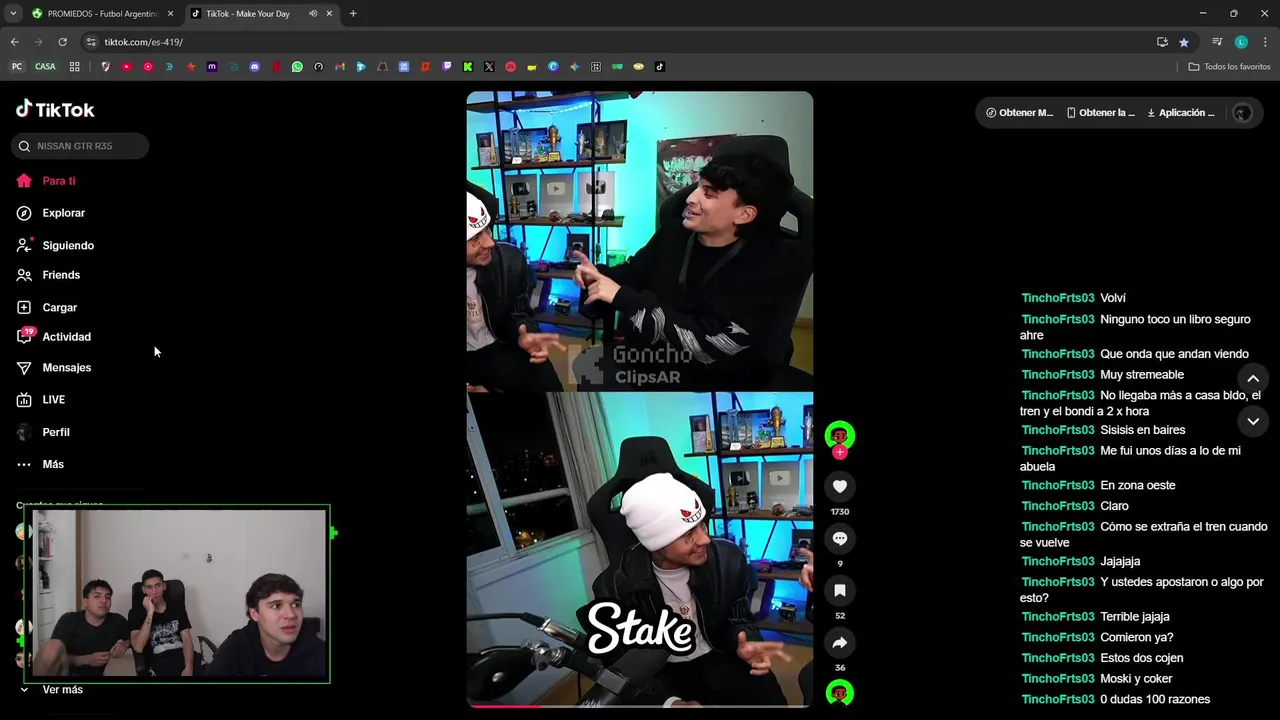This screenshot has height=720, width=1280.
Task: Click the TikTok logo
Action: [55, 109]
